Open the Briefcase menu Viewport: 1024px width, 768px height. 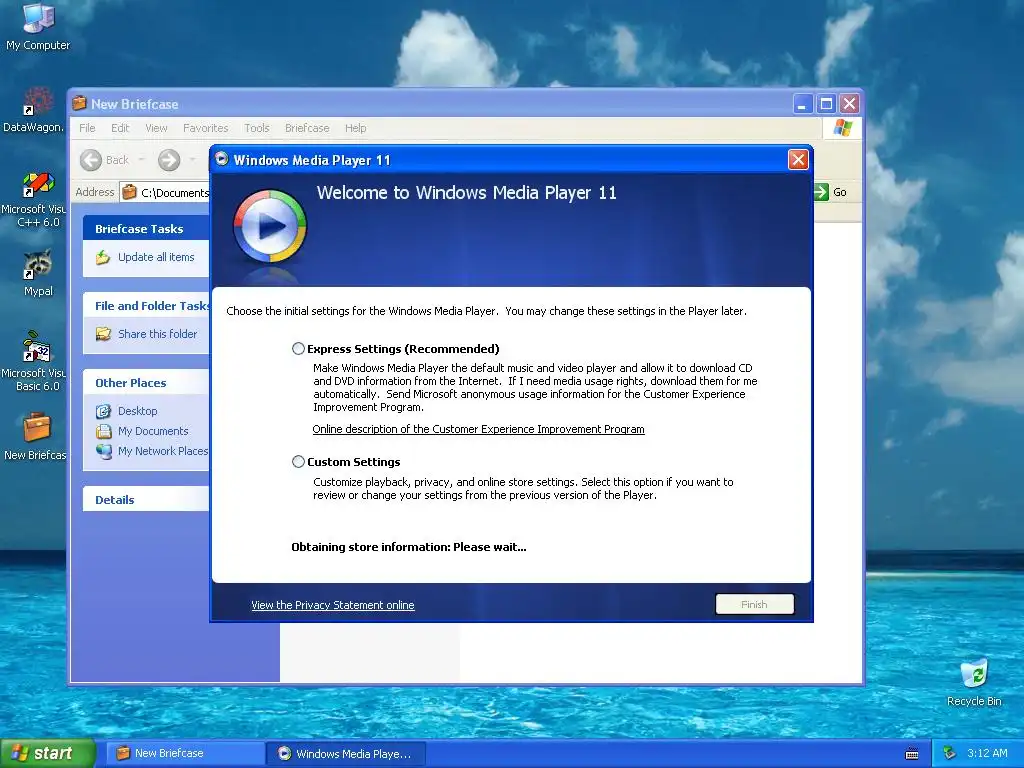pyautogui.click(x=307, y=128)
